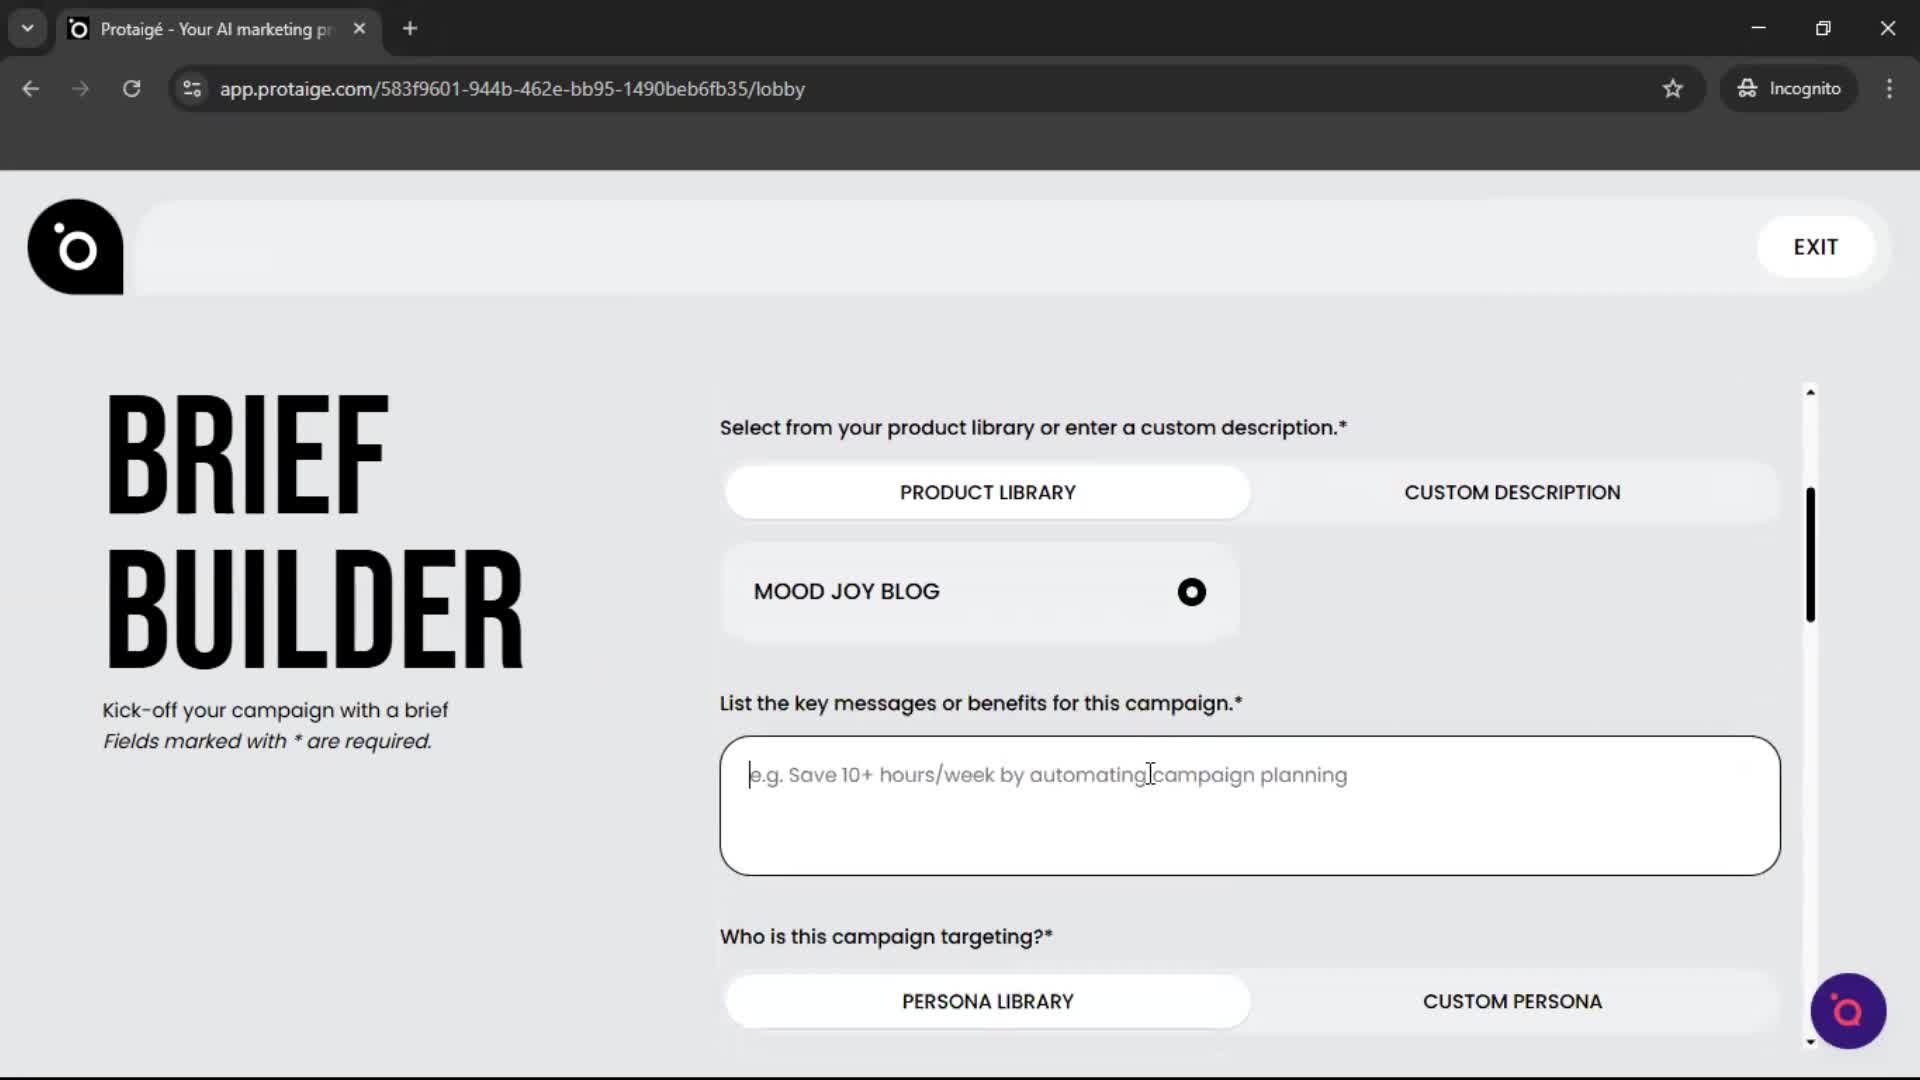1920x1080 pixels.
Task: Reload the current page
Action: coord(131,88)
